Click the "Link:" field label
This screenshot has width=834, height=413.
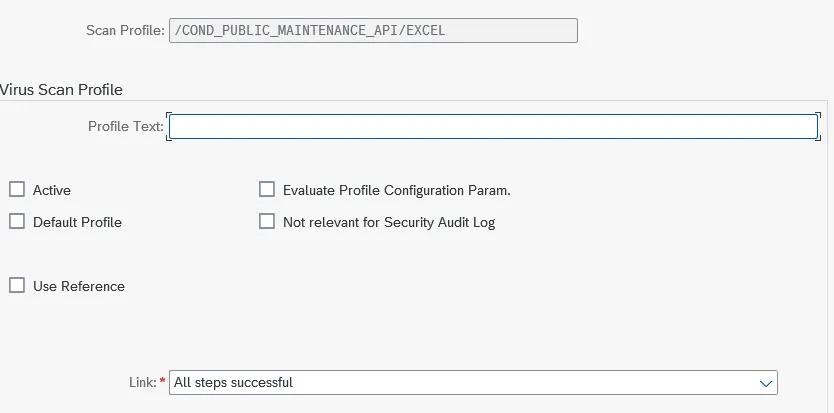(142, 382)
